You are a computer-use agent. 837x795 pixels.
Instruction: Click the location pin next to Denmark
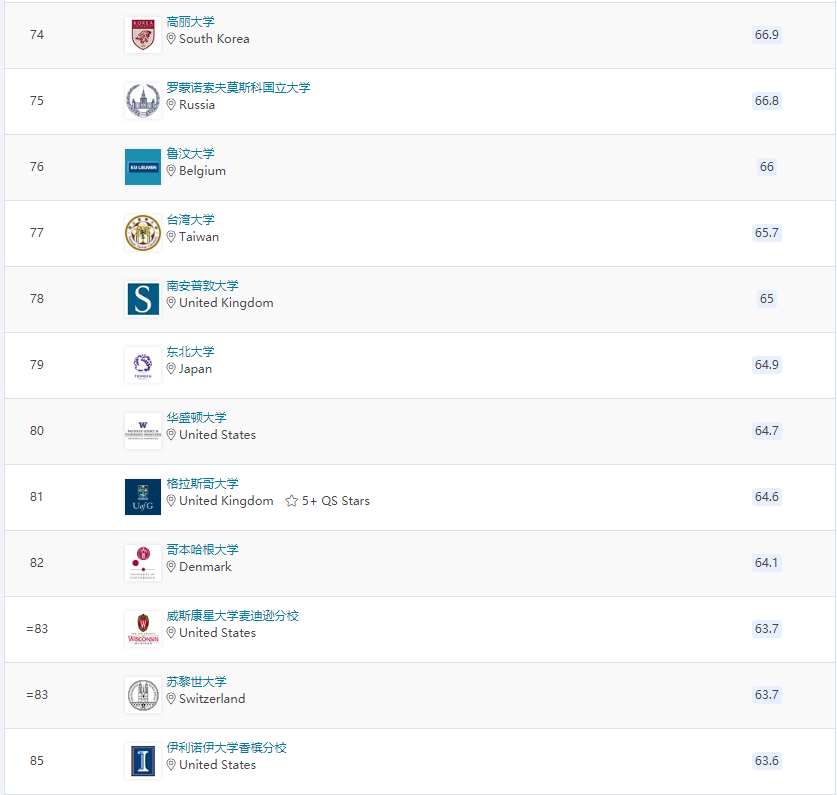pyautogui.click(x=171, y=567)
